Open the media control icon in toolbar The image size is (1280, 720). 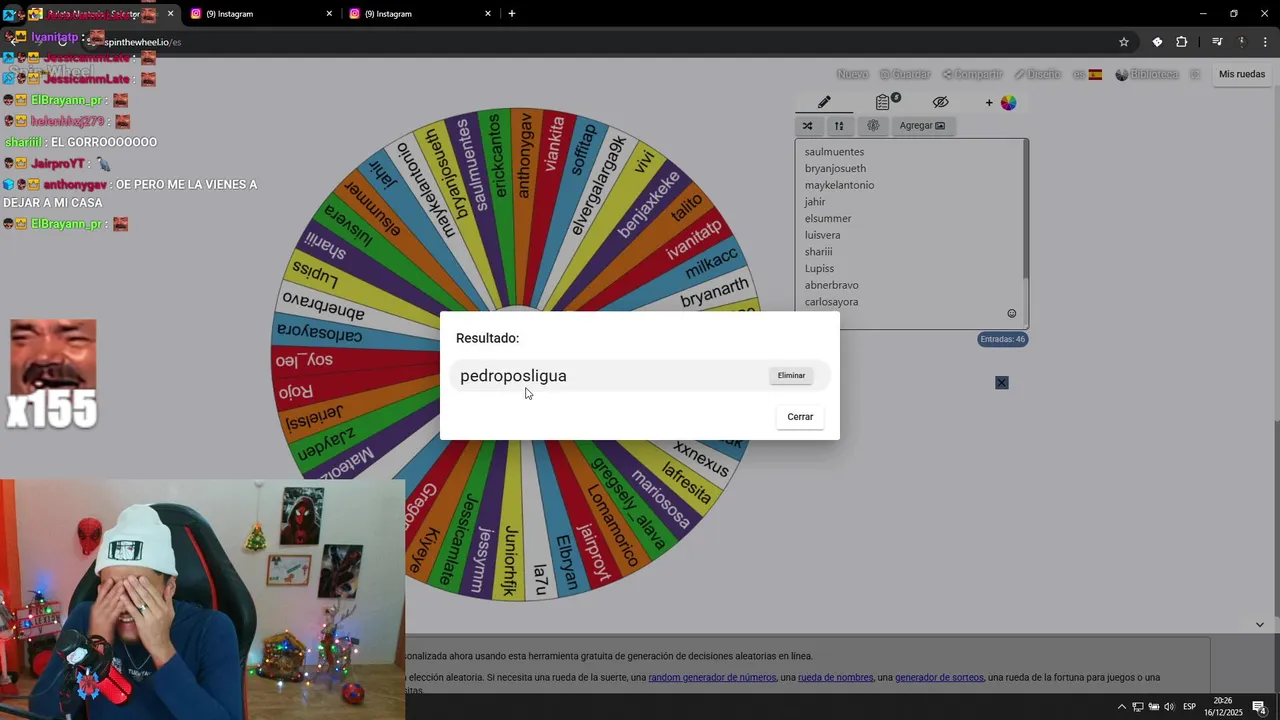point(1217,42)
